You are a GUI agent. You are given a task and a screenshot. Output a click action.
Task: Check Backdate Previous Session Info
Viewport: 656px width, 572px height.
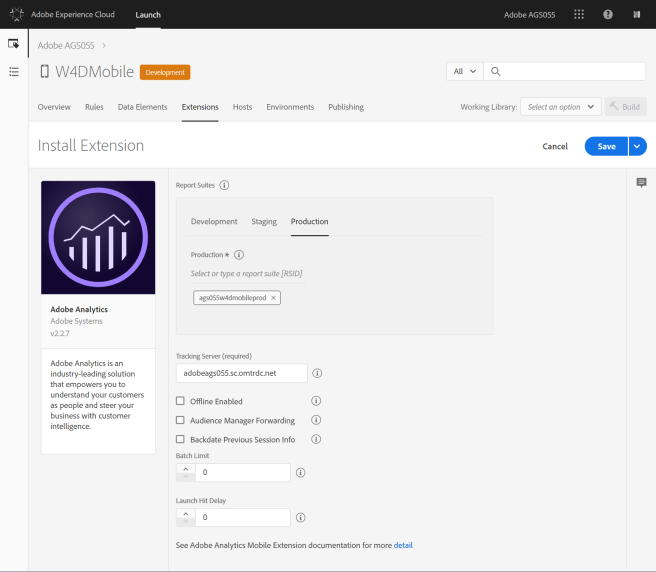[x=180, y=439]
